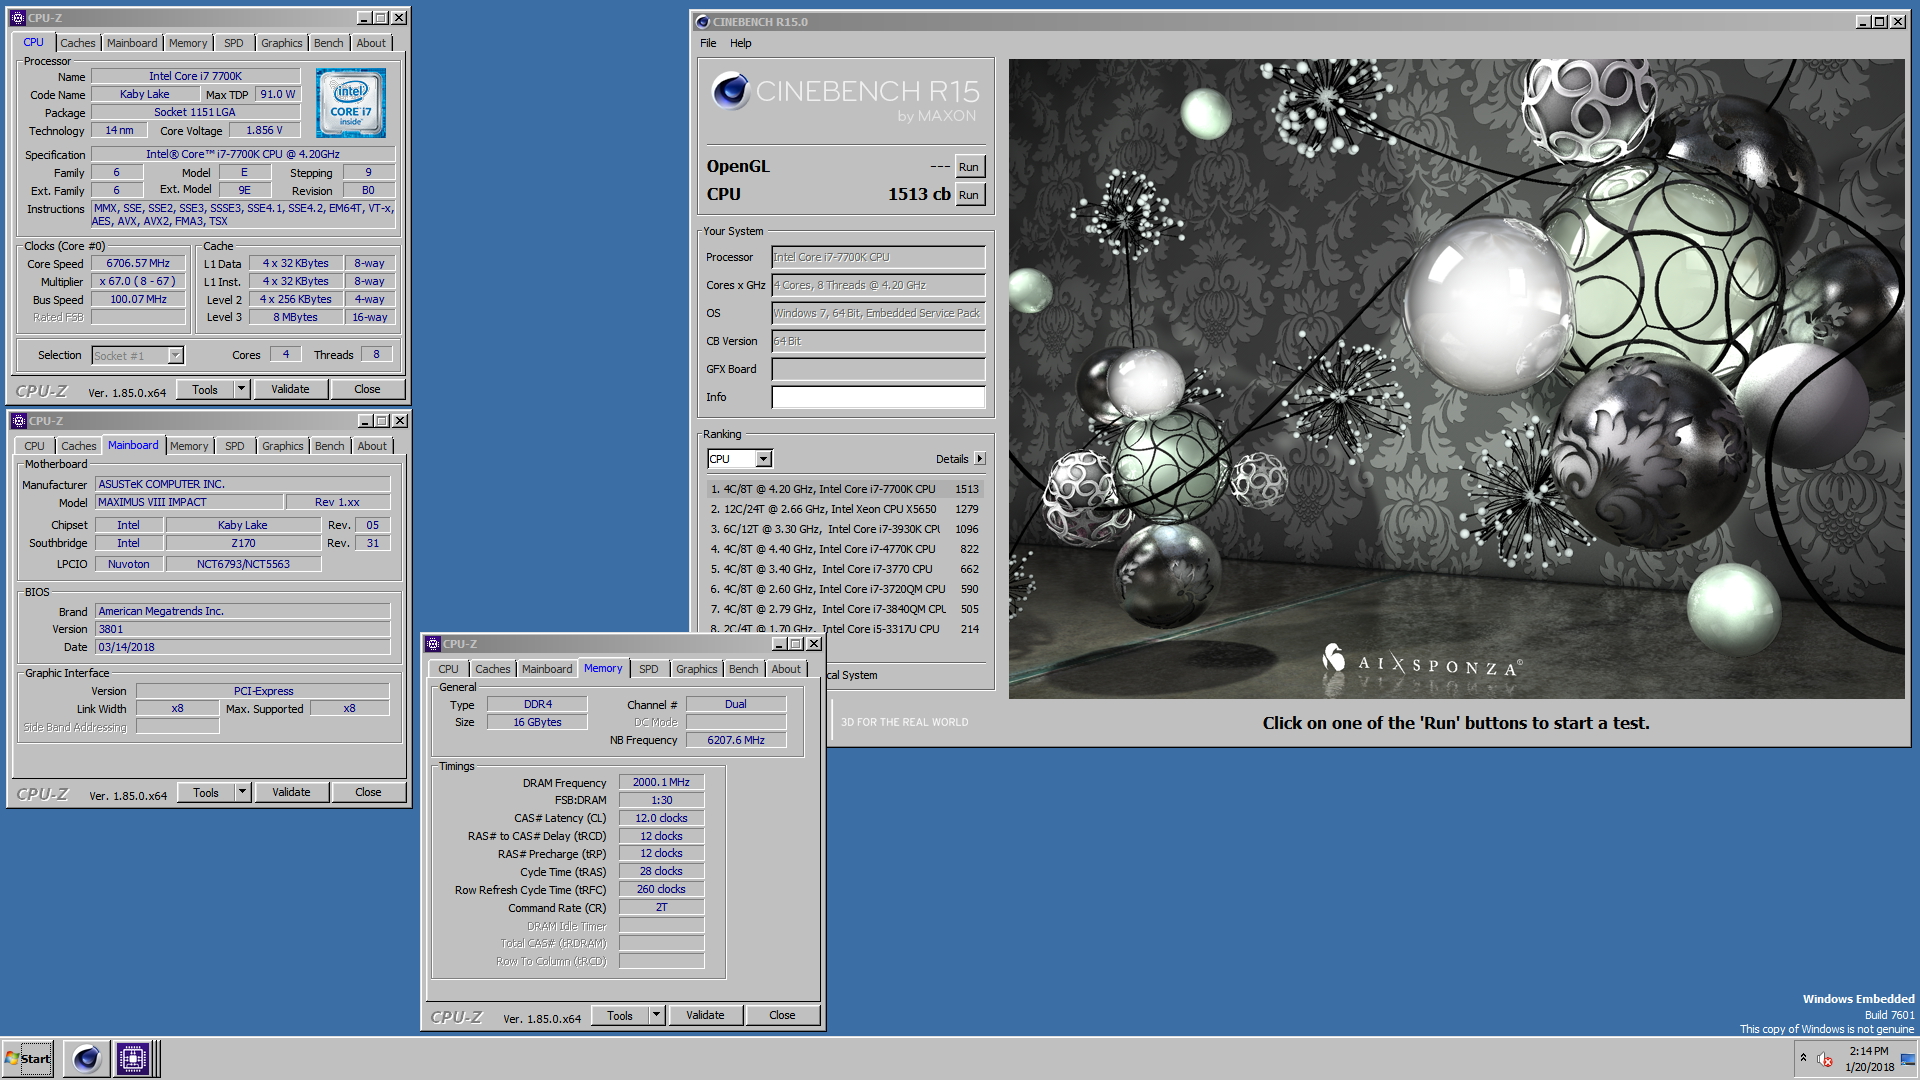The width and height of the screenshot is (1920, 1080).
Task: Click Validate in the CPU-Z CPU window
Action: pyautogui.click(x=291, y=389)
